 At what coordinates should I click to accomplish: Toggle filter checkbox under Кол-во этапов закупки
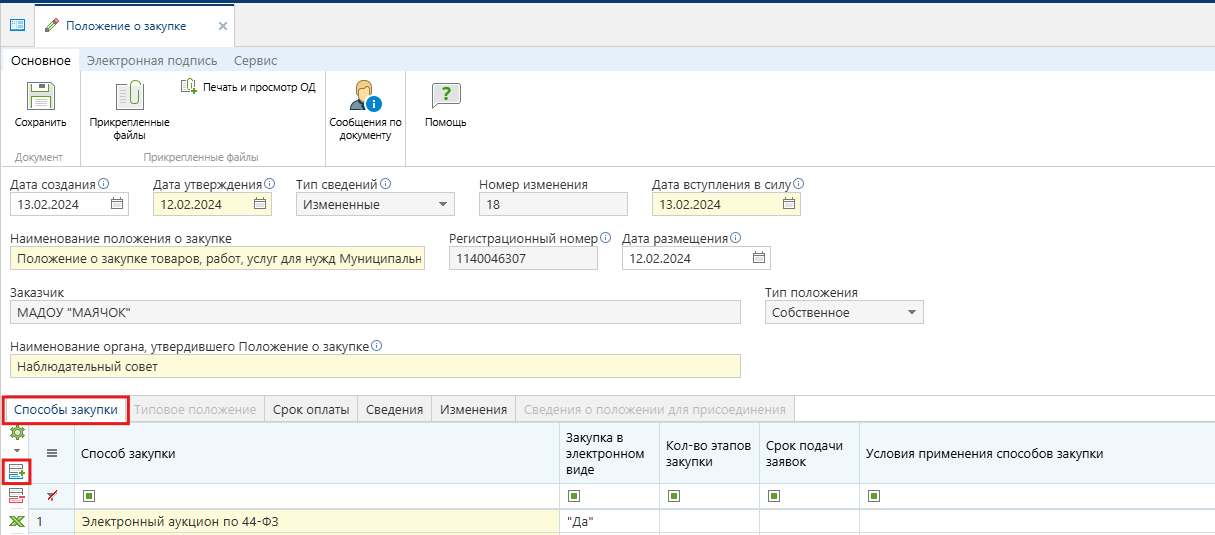pos(673,495)
